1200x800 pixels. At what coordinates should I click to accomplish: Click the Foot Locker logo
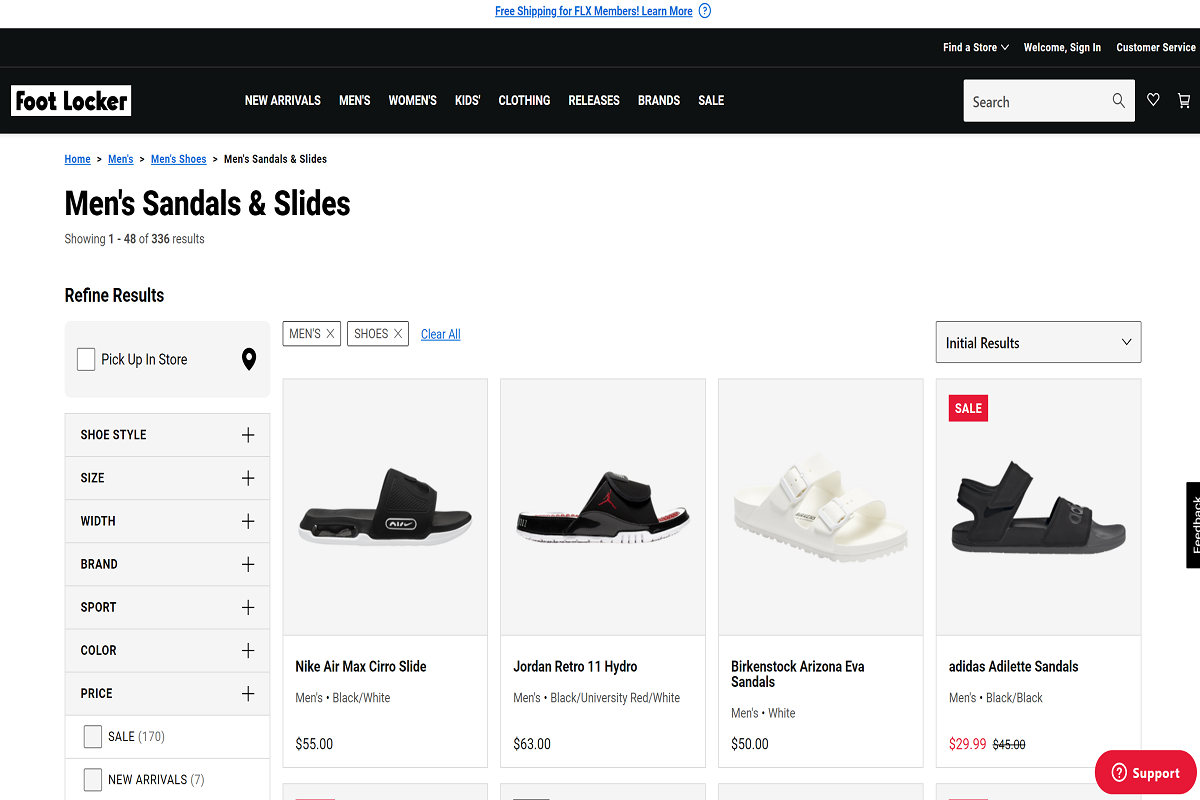(x=71, y=100)
